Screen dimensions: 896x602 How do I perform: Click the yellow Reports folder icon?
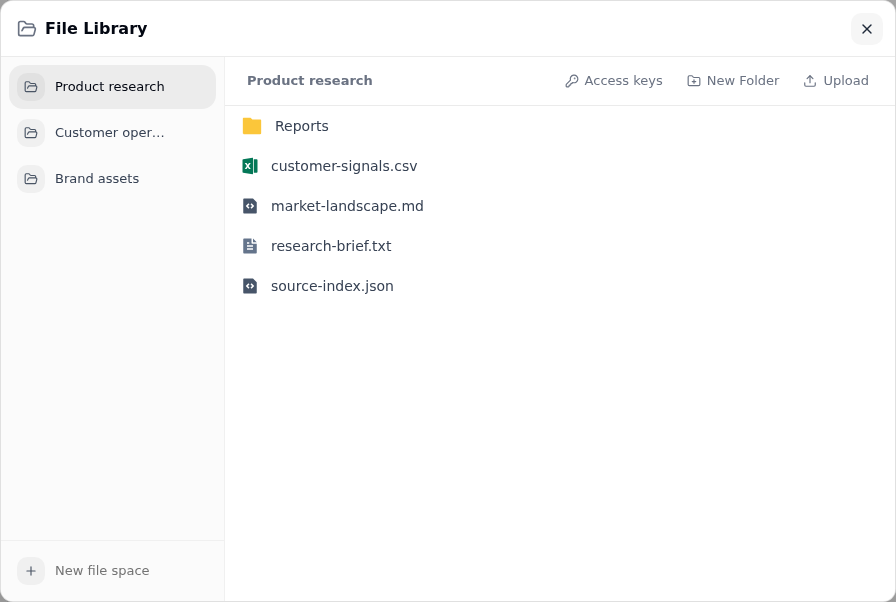tap(252, 126)
